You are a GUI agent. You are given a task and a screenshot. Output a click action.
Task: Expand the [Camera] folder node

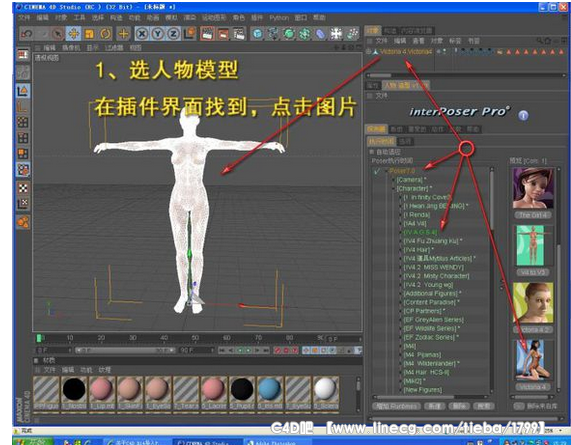(x=394, y=180)
